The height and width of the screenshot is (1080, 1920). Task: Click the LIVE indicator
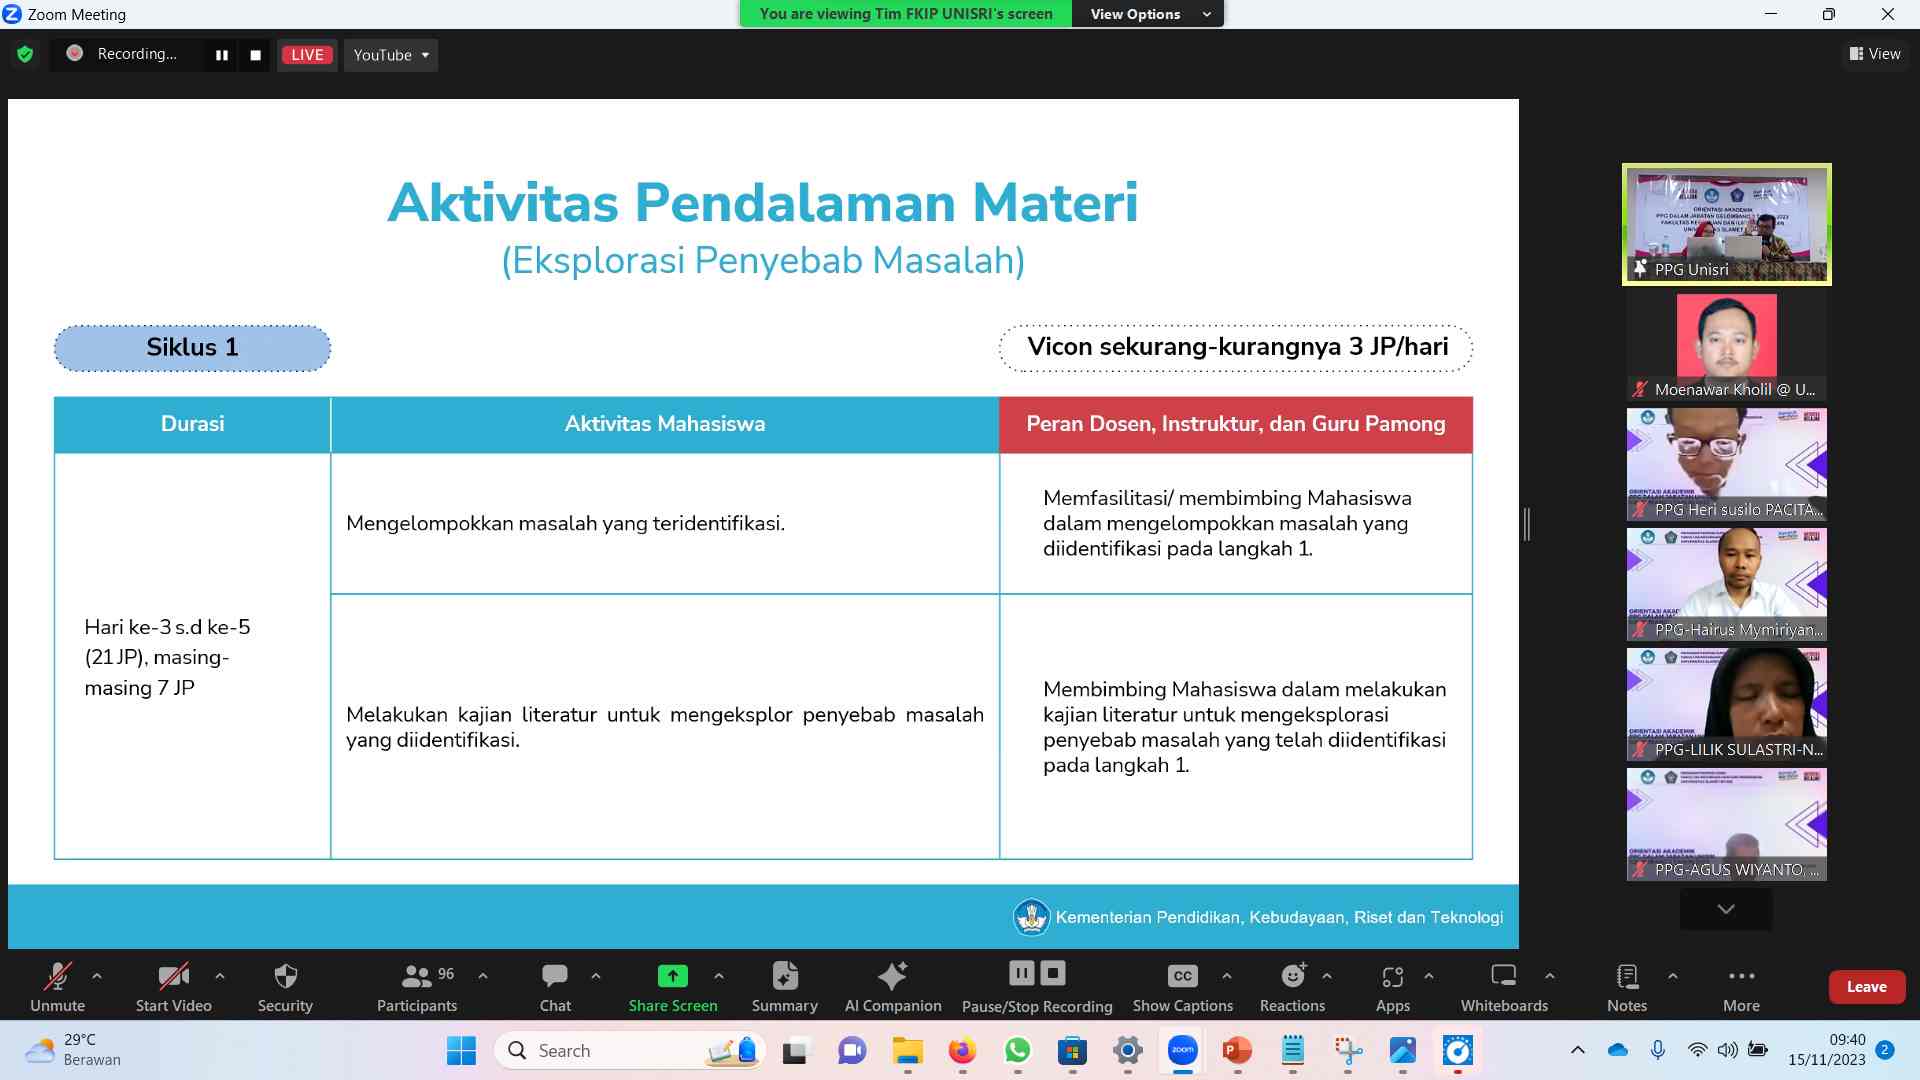click(307, 55)
